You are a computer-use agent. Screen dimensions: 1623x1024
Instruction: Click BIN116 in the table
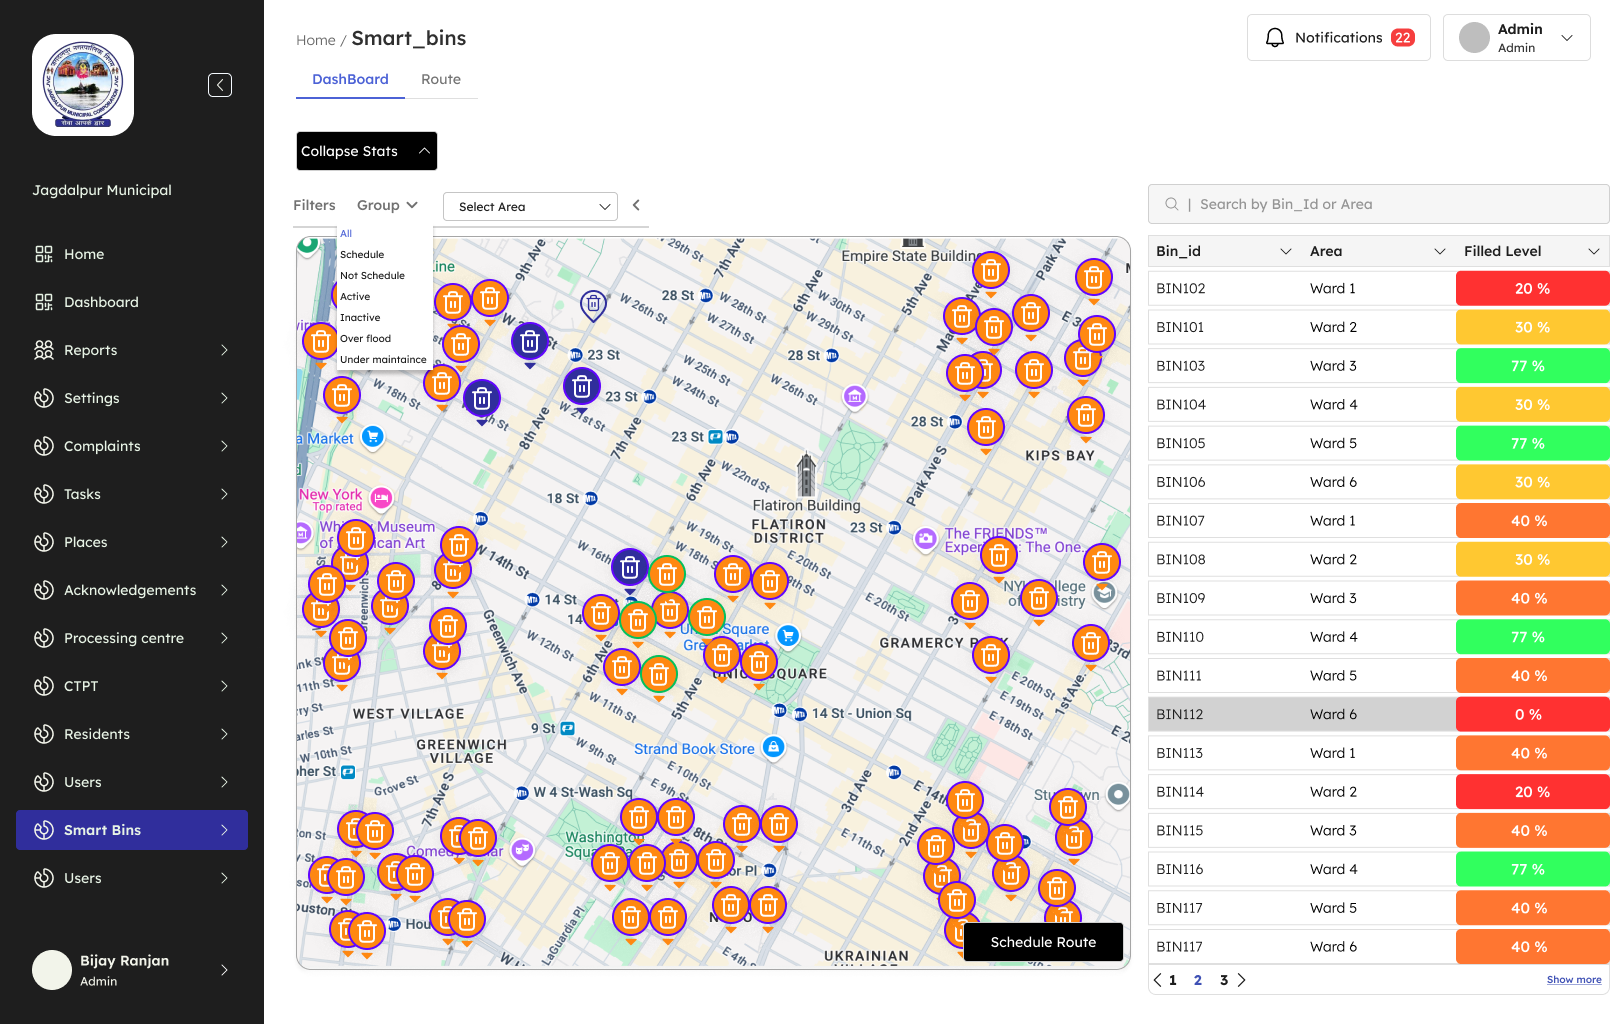point(1180,869)
